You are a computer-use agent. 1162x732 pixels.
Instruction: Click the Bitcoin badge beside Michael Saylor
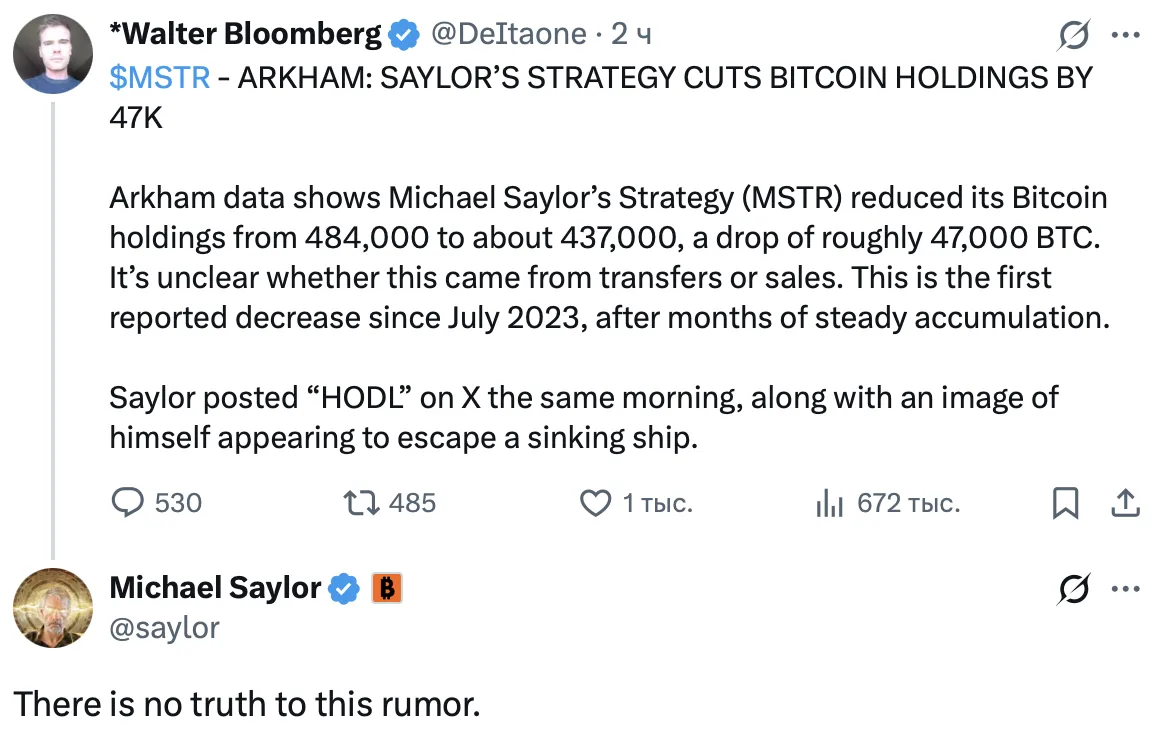click(x=387, y=589)
